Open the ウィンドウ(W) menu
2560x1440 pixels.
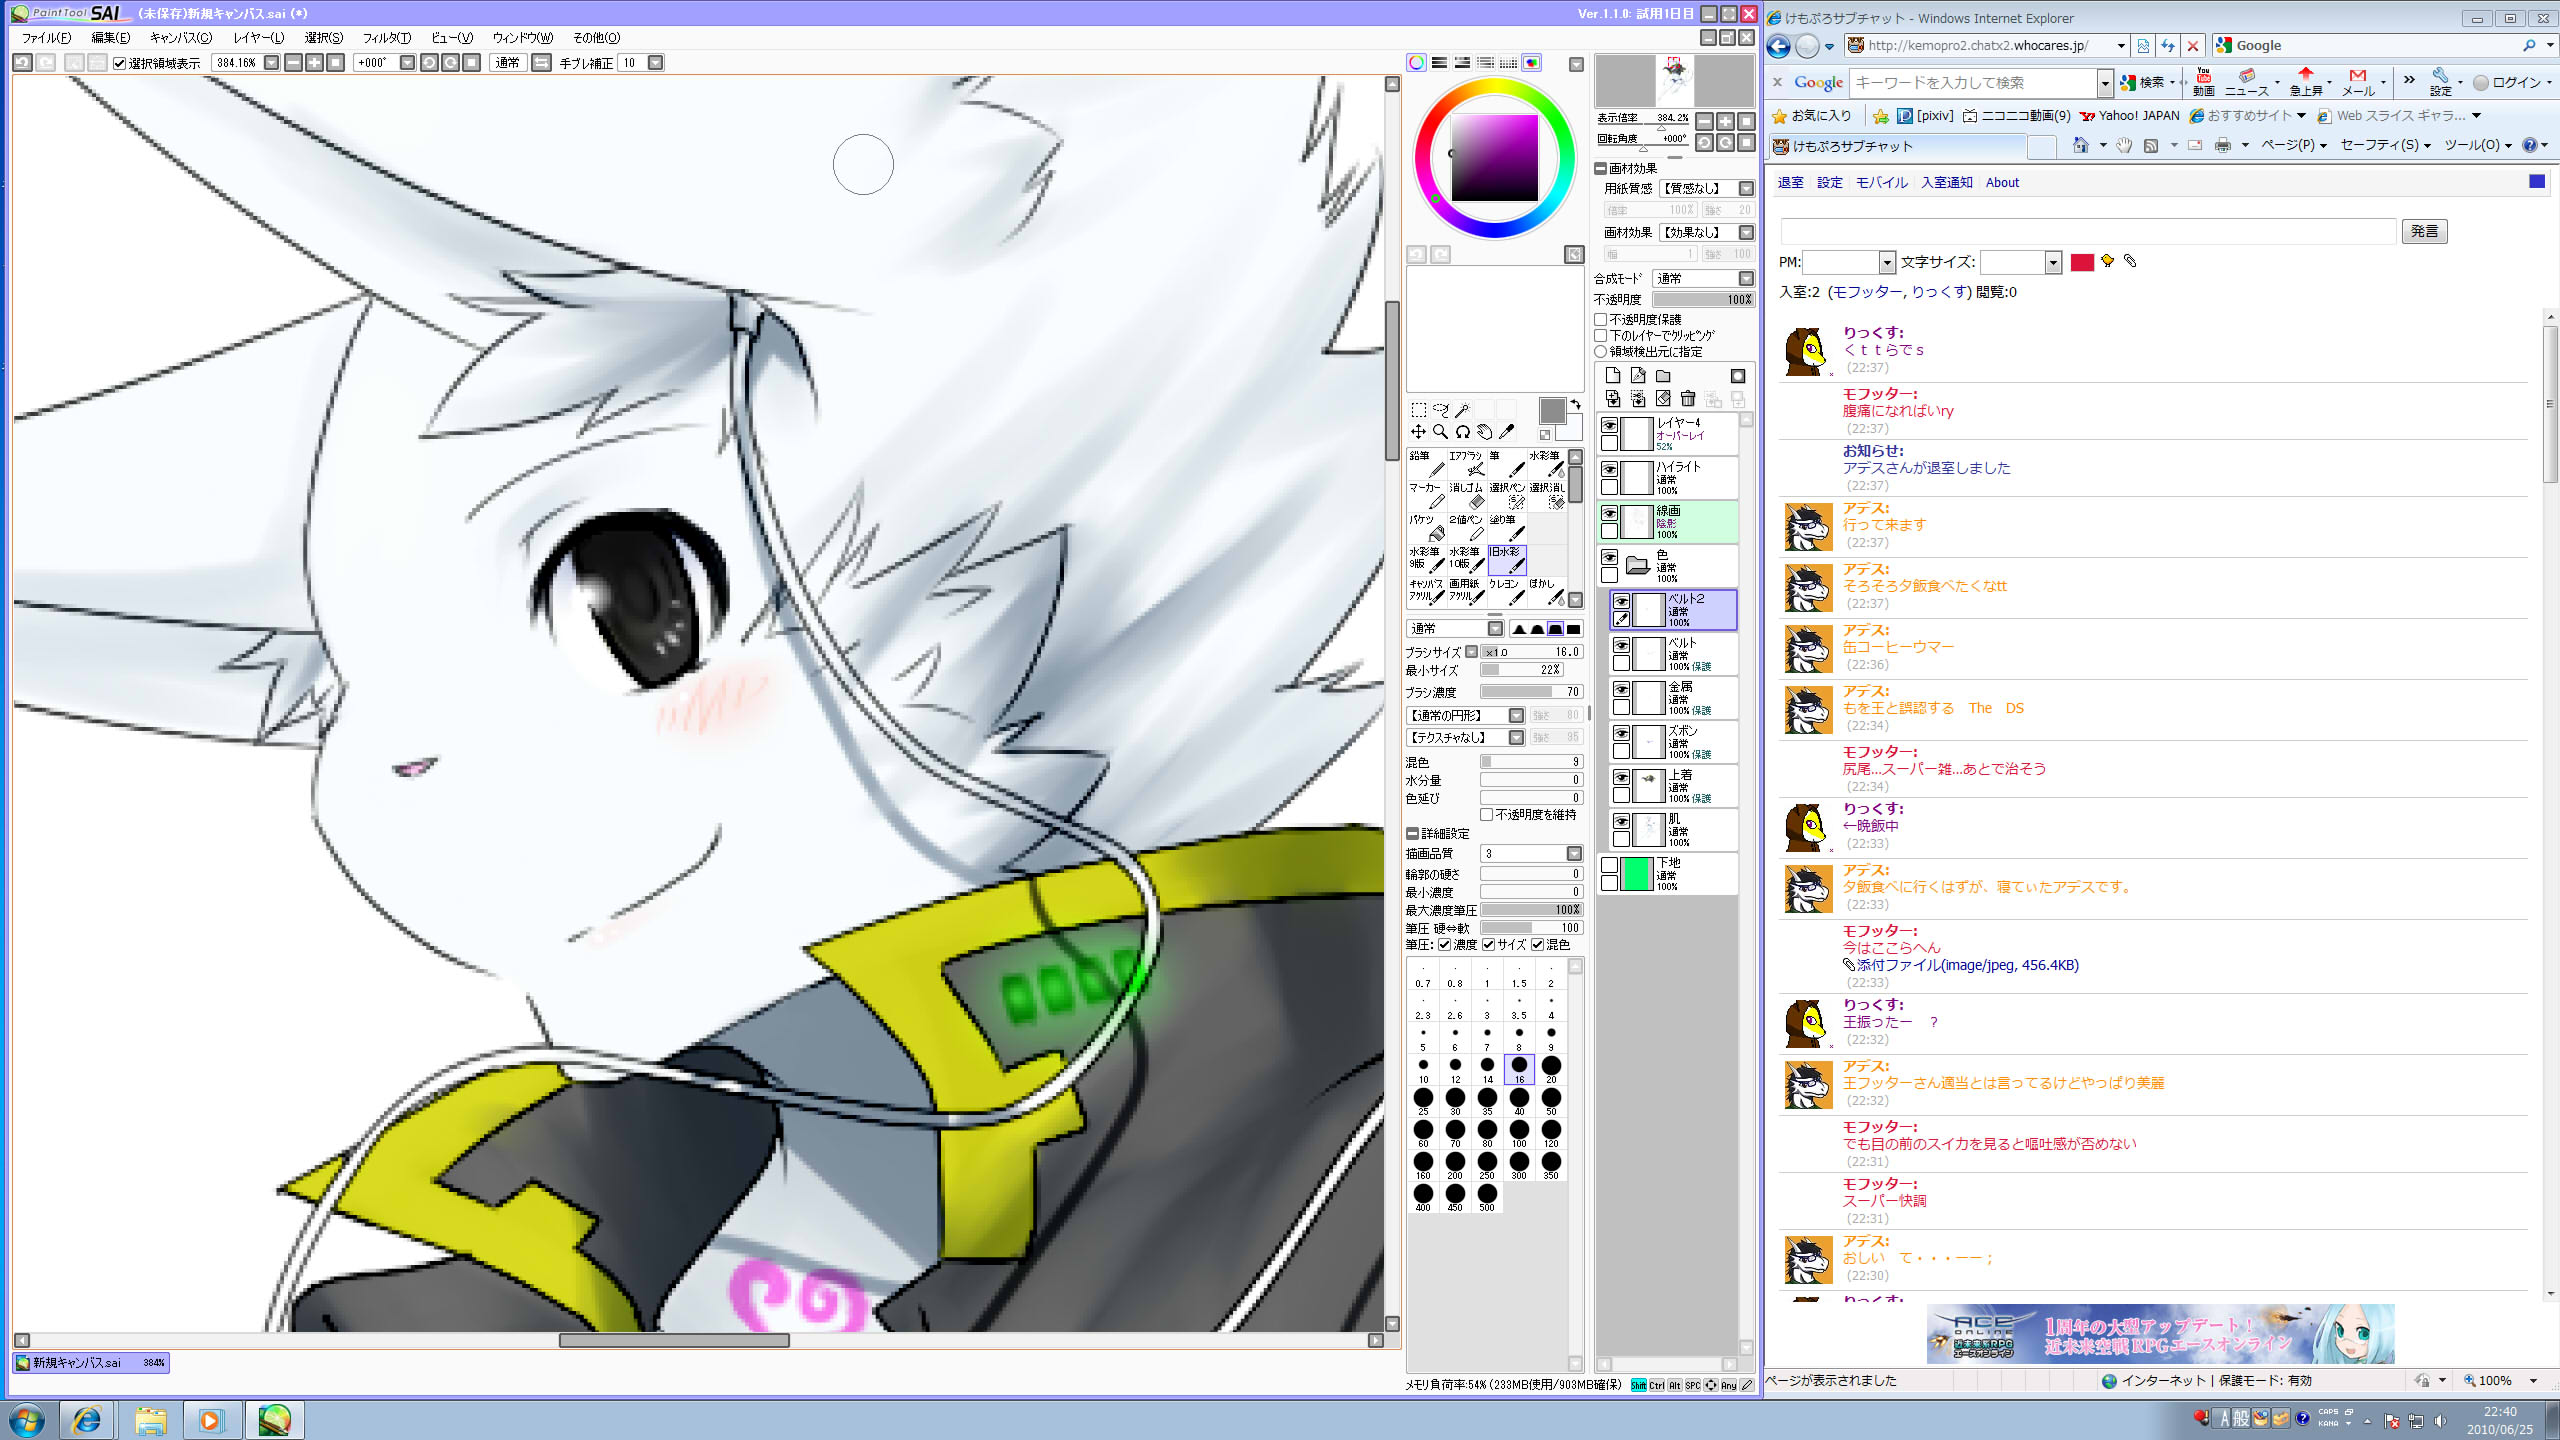(x=522, y=38)
